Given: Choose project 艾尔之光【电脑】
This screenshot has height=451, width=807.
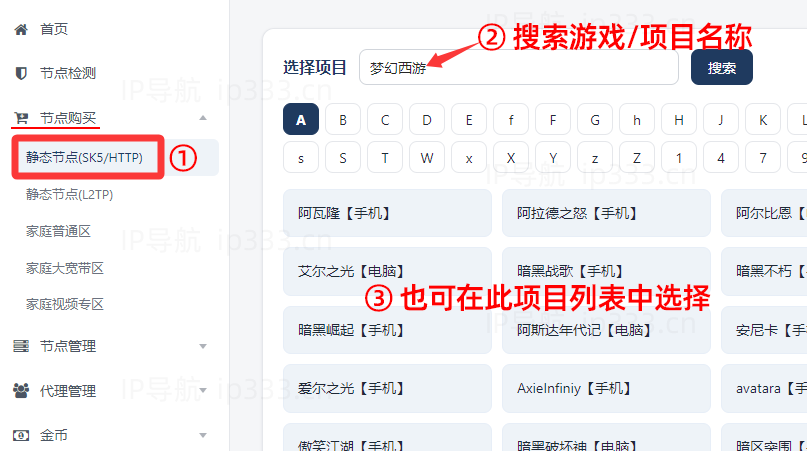Looking at the screenshot, I should 388,271.
